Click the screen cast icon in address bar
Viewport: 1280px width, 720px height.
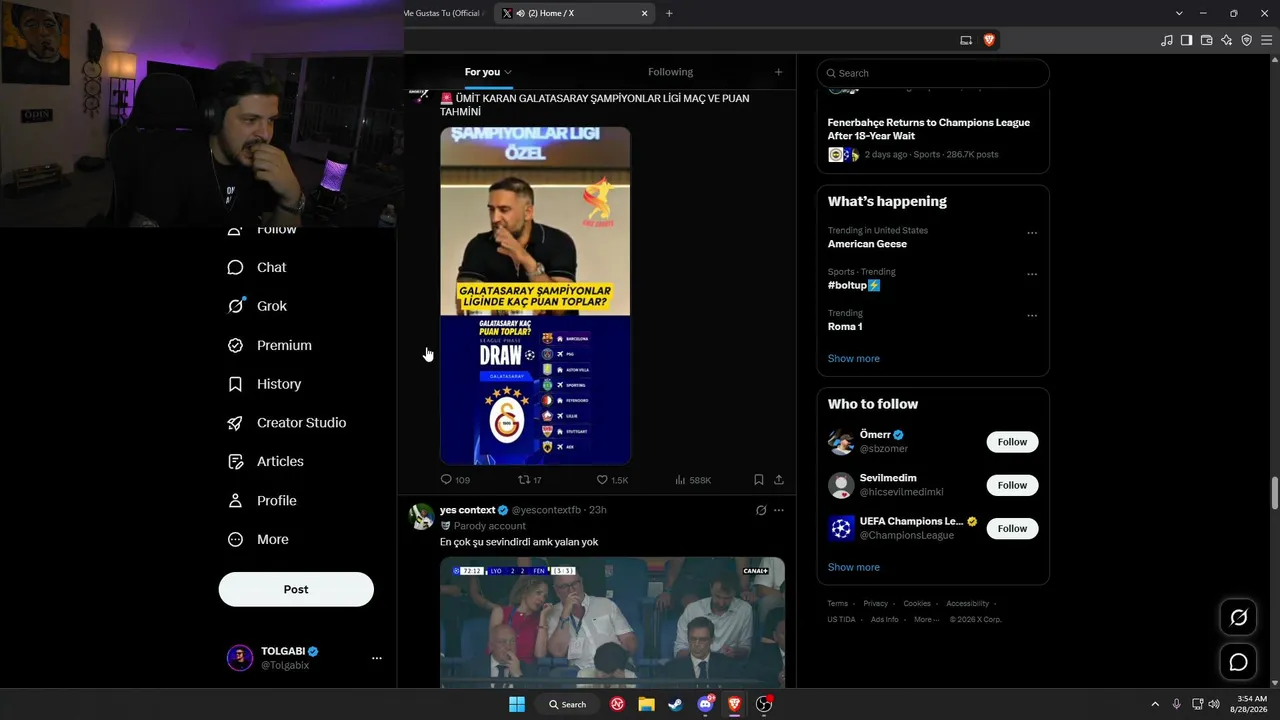tap(966, 40)
